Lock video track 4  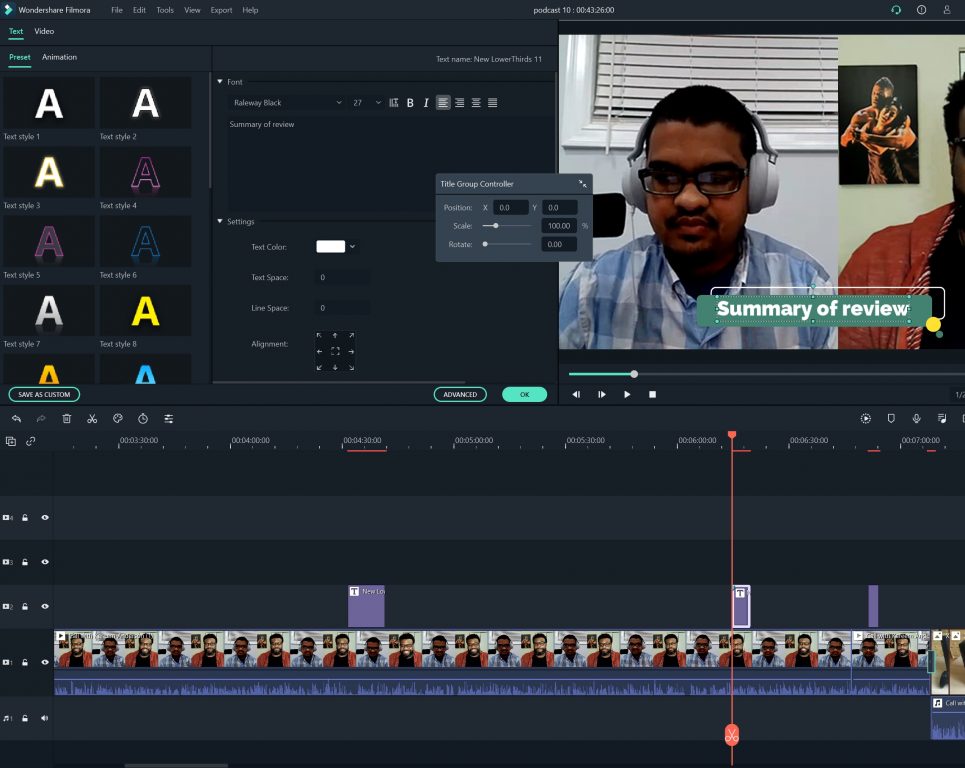tap(25, 518)
